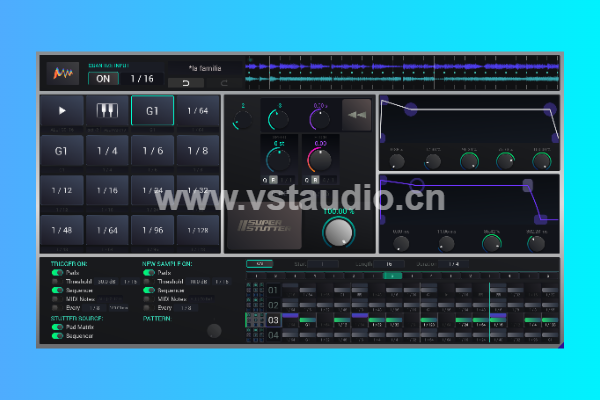Click the purple 0.70 s knob
Image resolution: width=600 pixels, height=400 pixels.
[x=320, y=119]
